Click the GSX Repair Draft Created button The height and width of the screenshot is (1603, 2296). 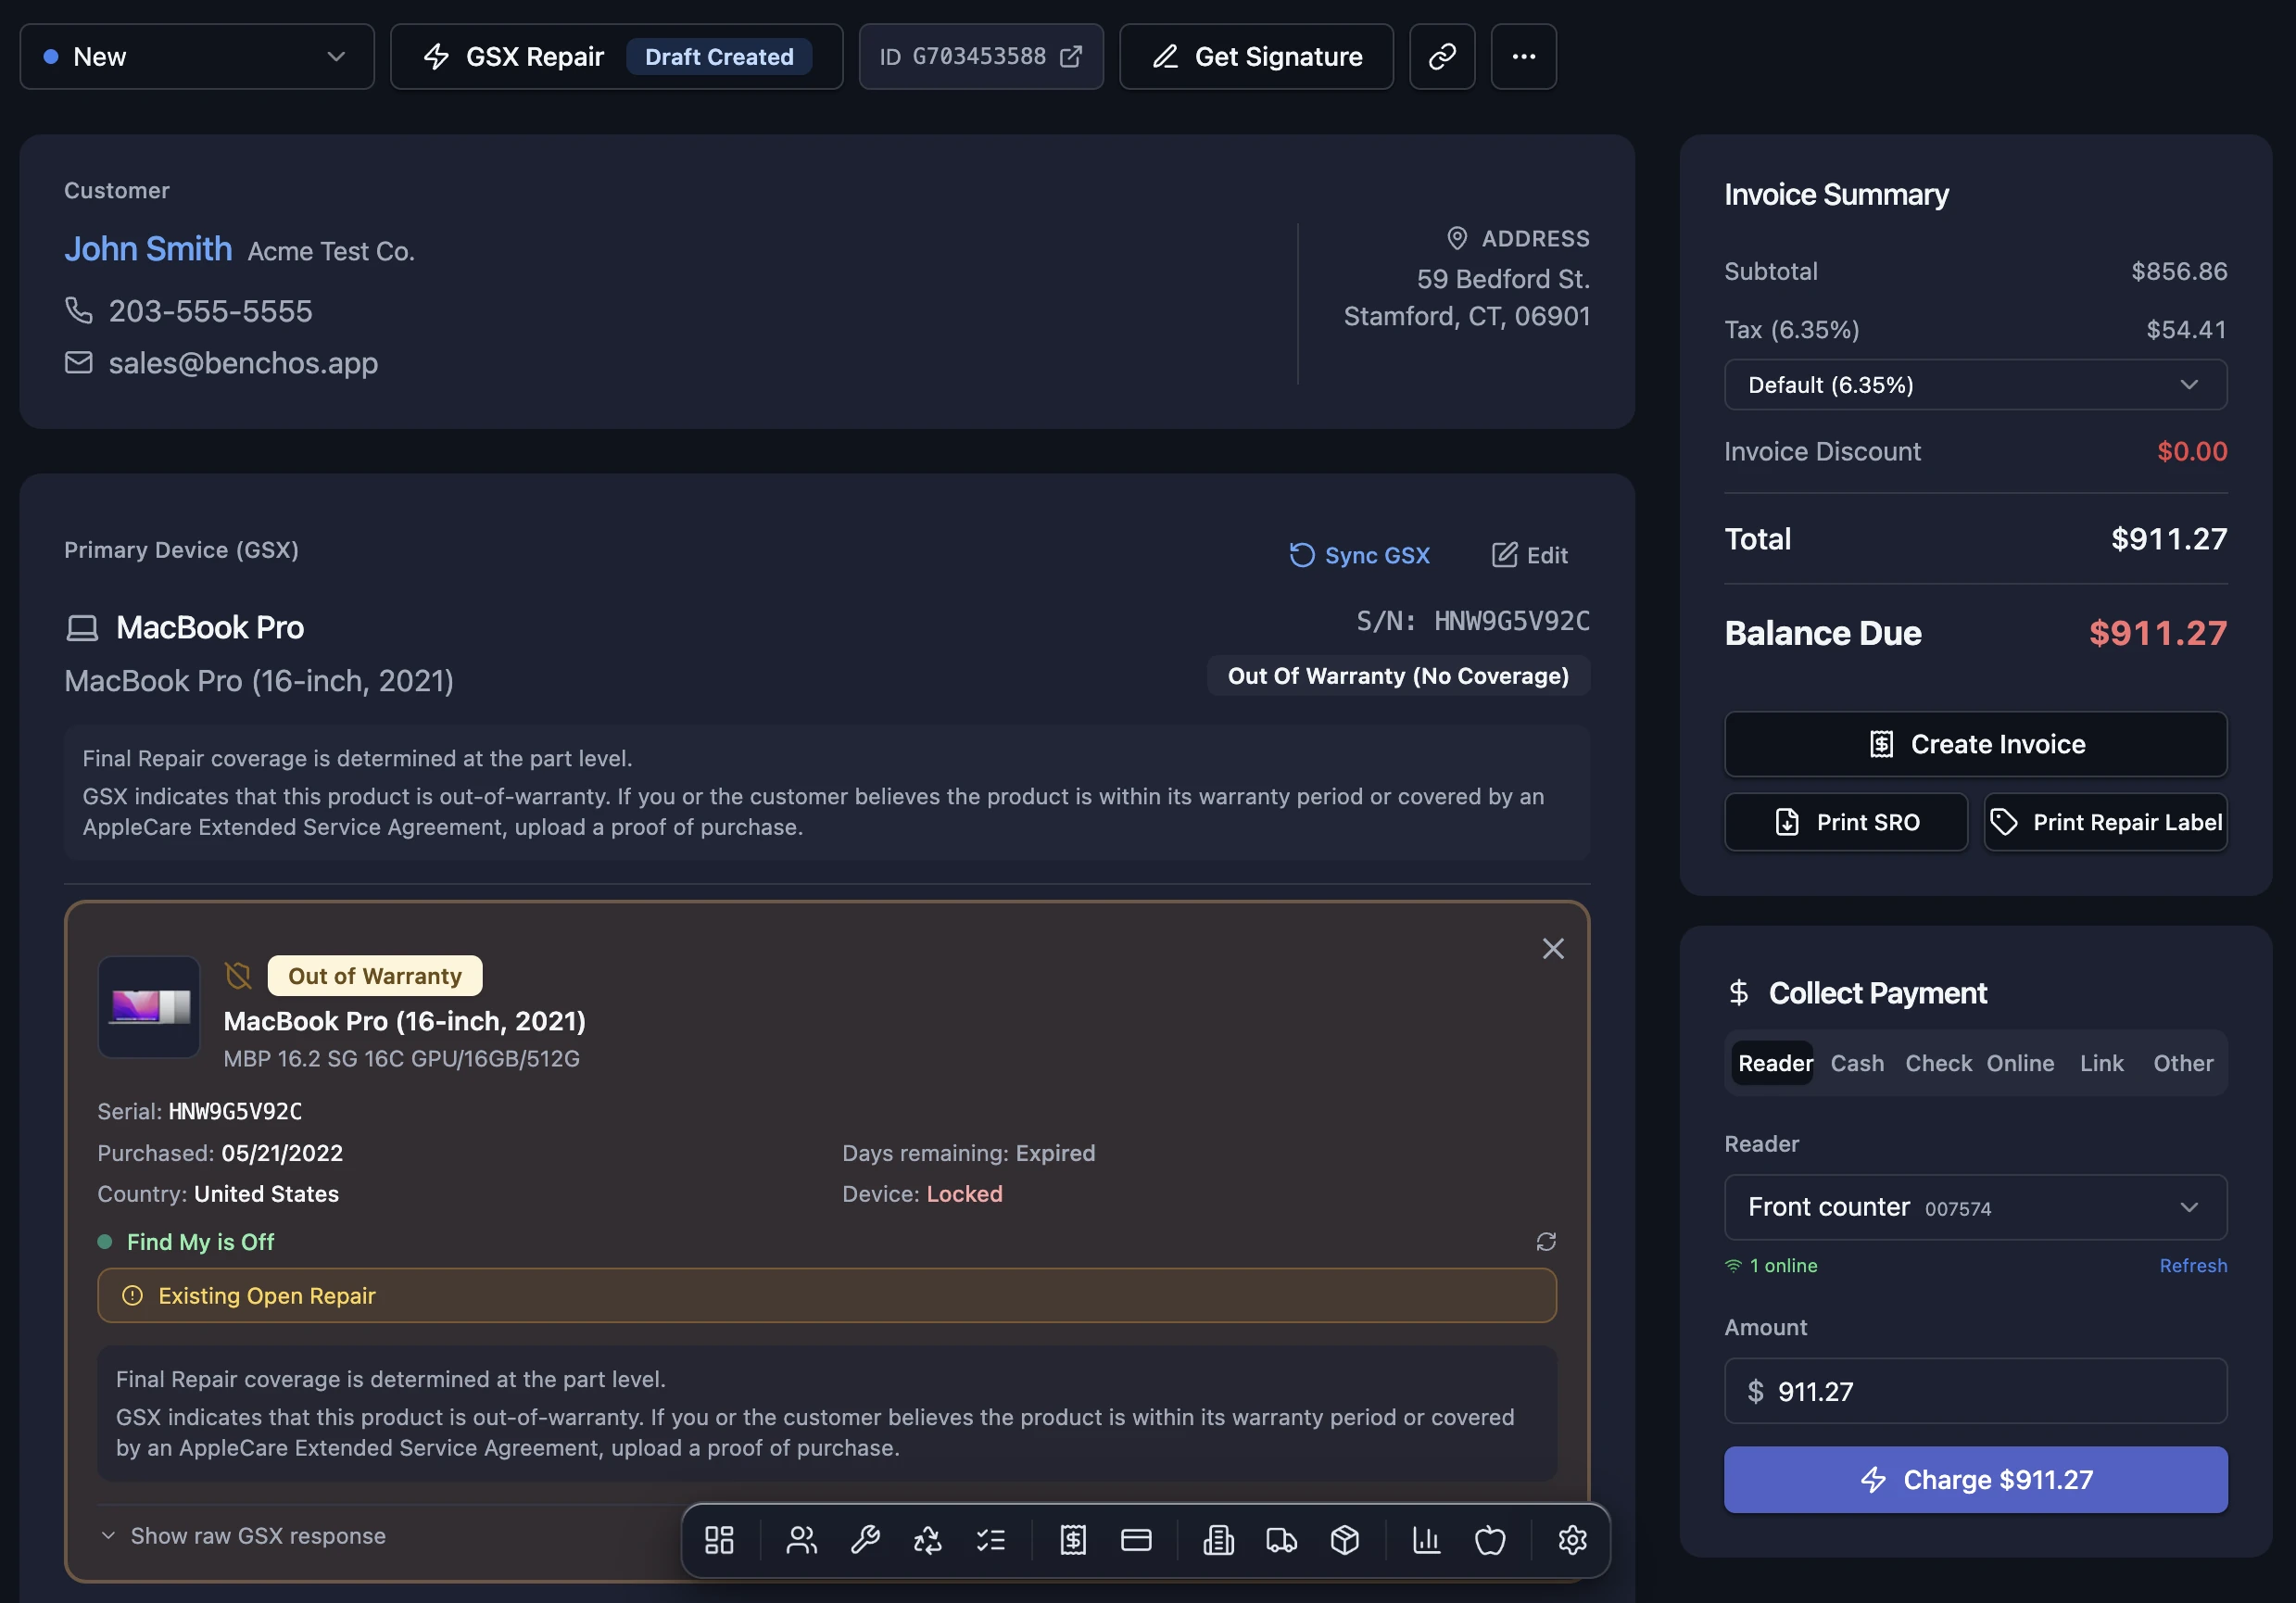coord(617,57)
